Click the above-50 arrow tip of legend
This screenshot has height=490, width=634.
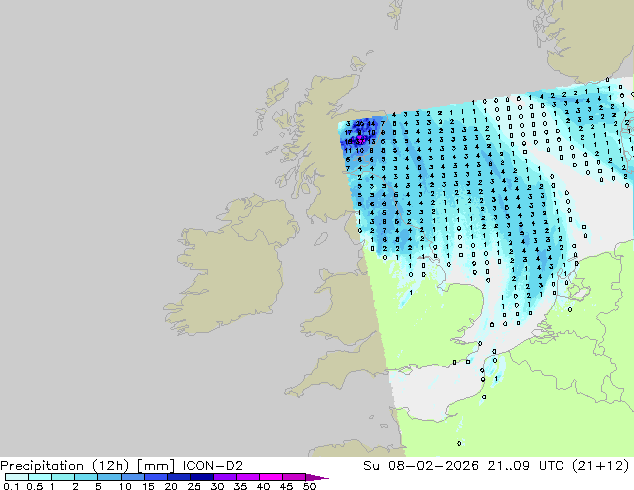(x=317, y=477)
